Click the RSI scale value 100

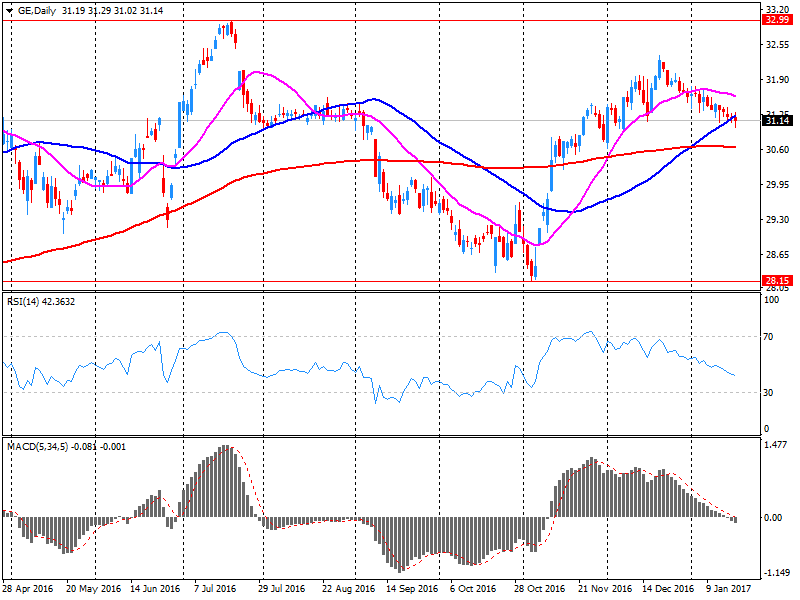pos(771,299)
